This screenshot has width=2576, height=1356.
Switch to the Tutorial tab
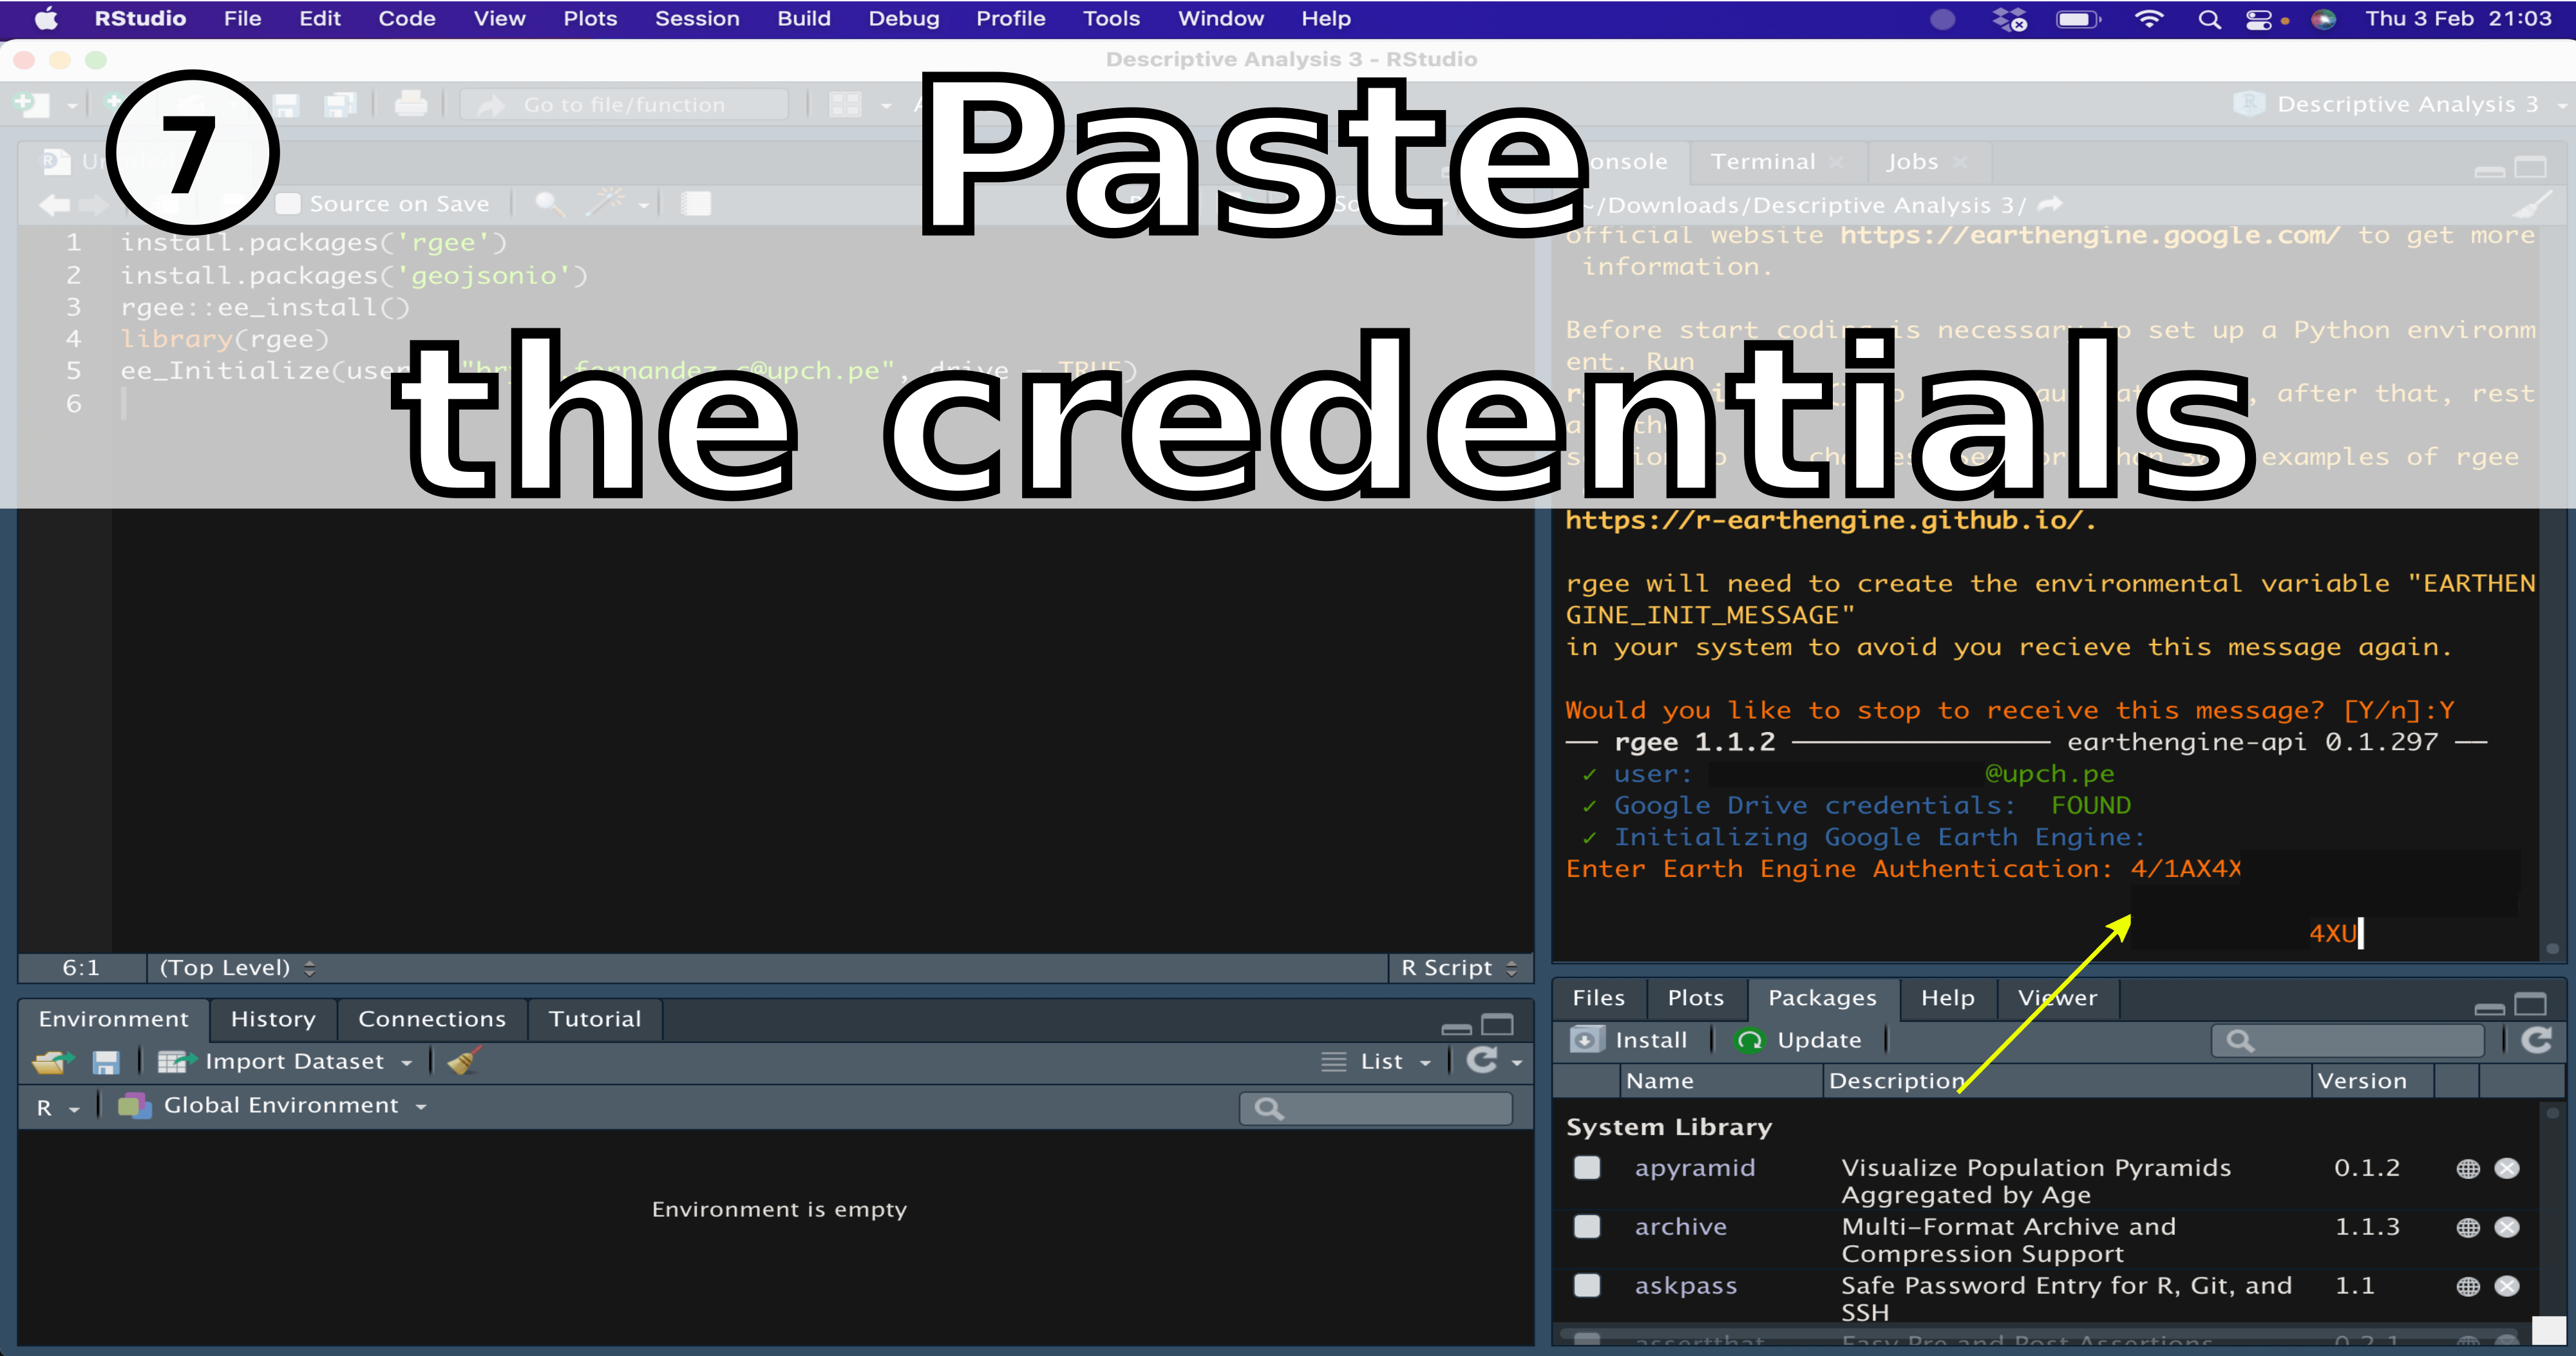tap(594, 1019)
